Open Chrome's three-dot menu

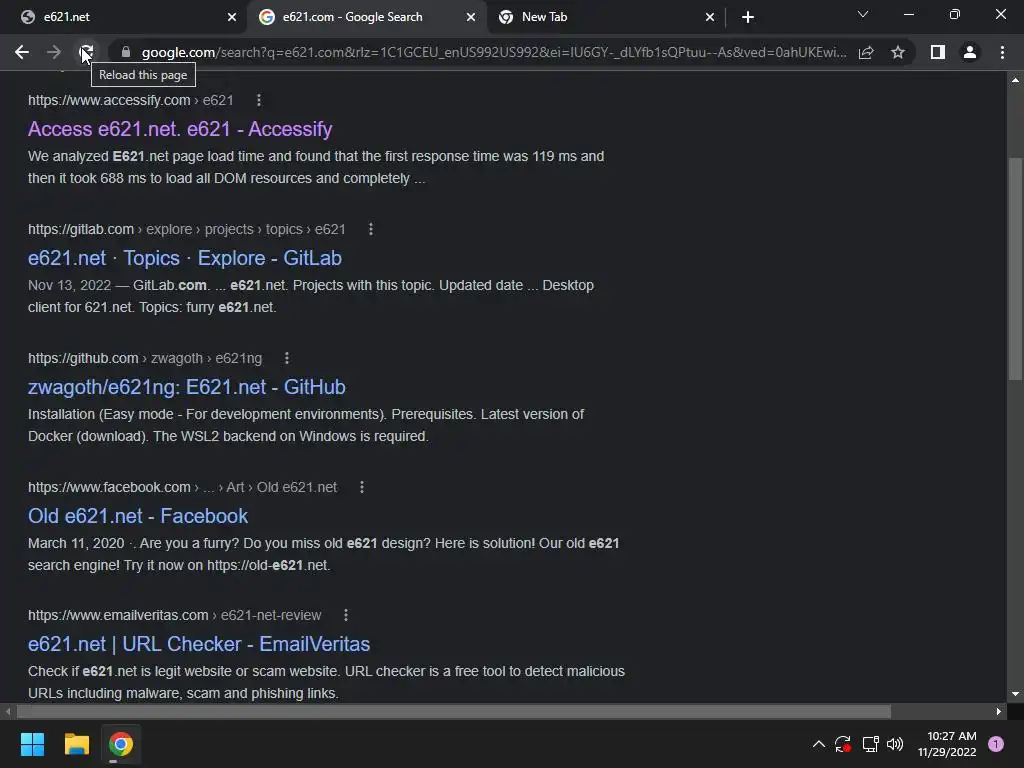point(1002,52)
